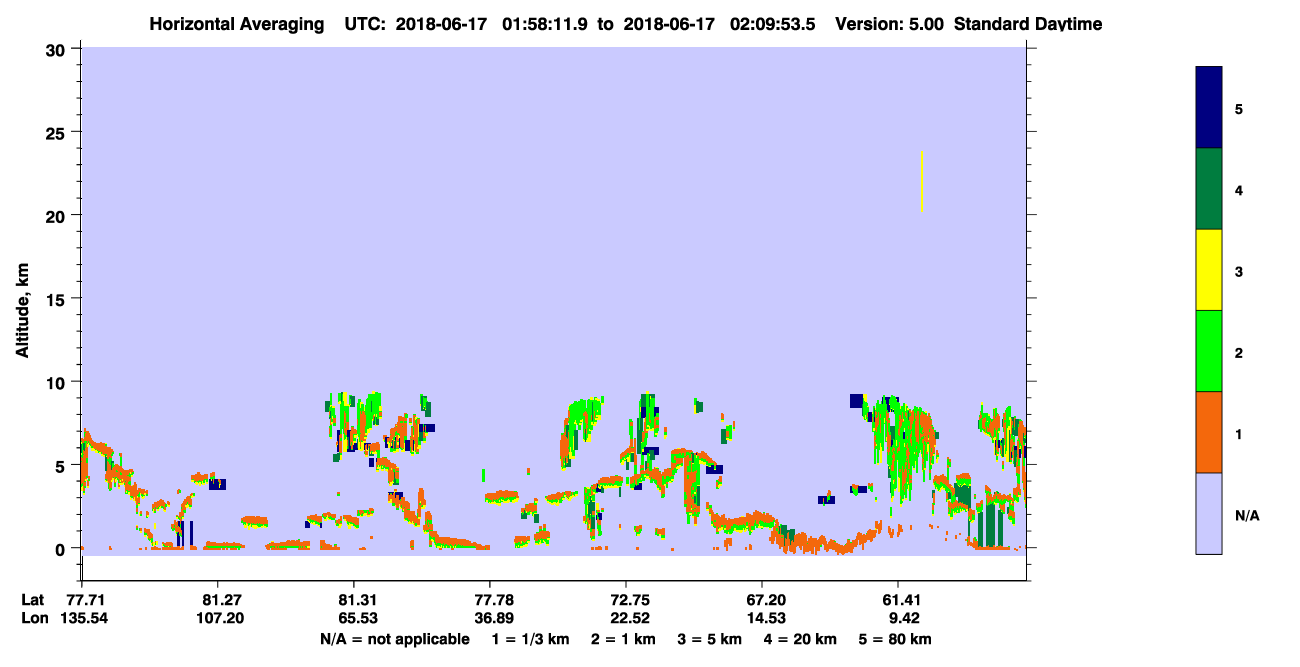Click the longitude value 65.53
The width and height of the screenshot is (1300, 667).
353,618
